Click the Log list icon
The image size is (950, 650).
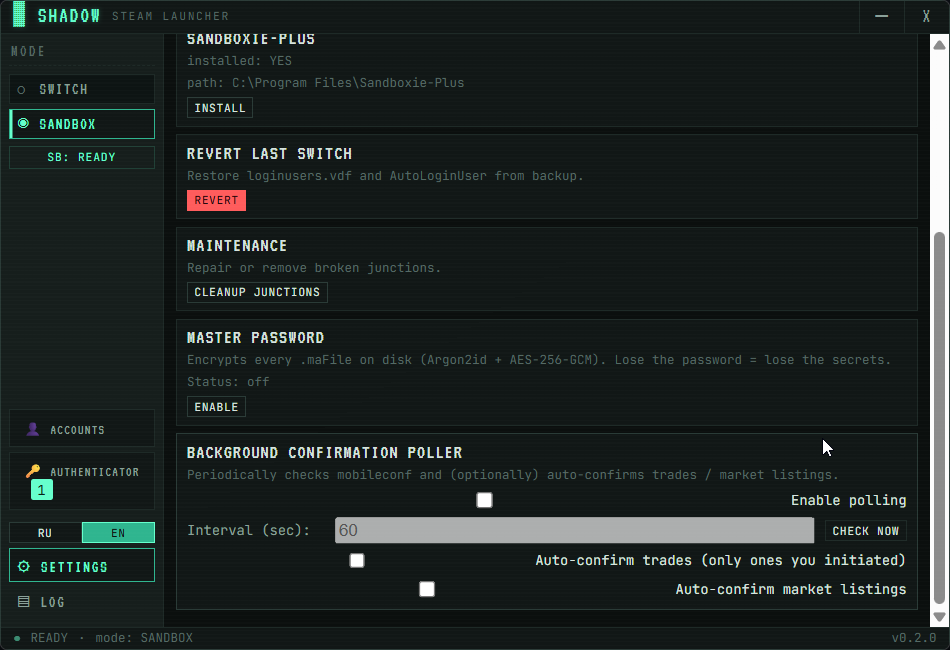click(24, 602)
